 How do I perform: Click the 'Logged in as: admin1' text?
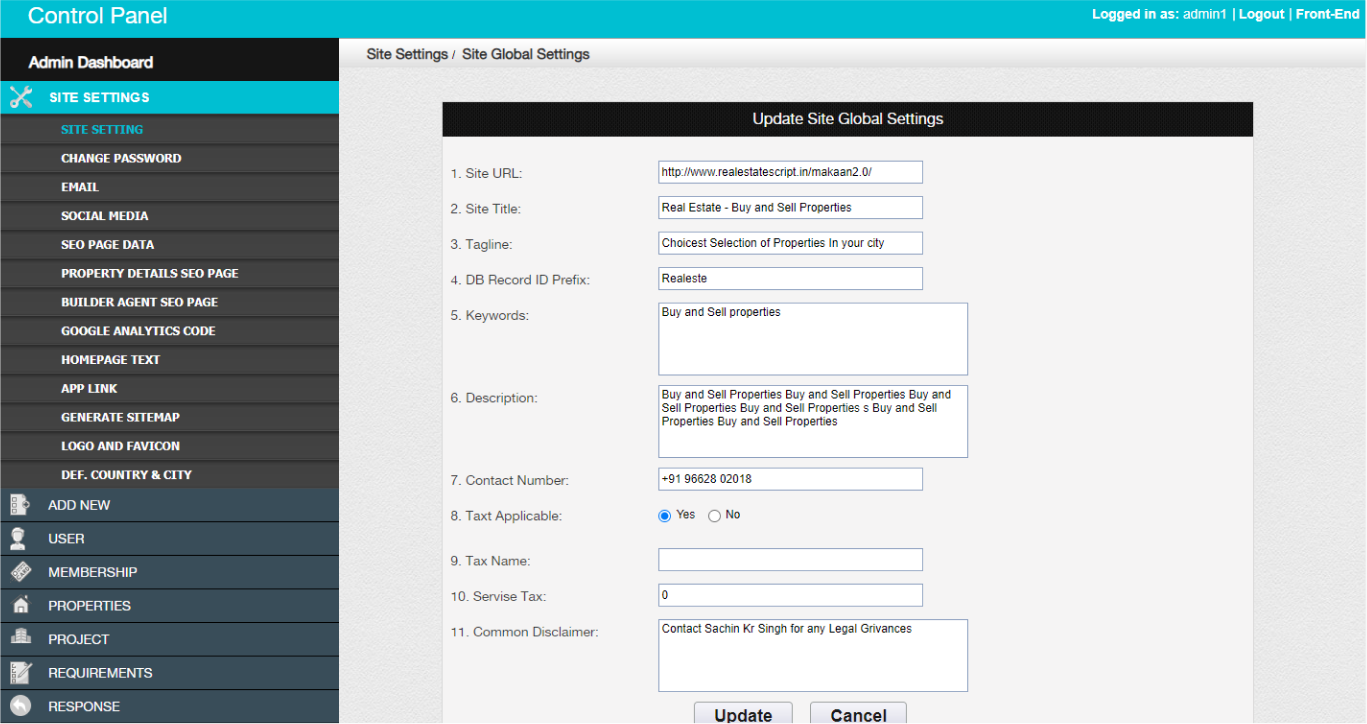click(x=1159, y=14)
